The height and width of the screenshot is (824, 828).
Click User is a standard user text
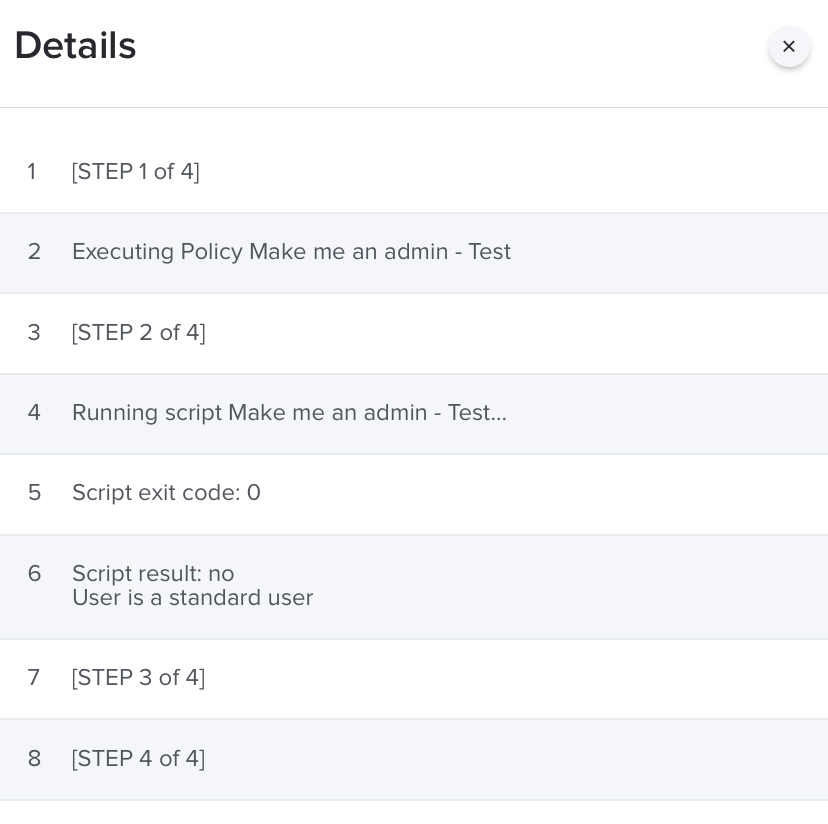click(193, 598)
